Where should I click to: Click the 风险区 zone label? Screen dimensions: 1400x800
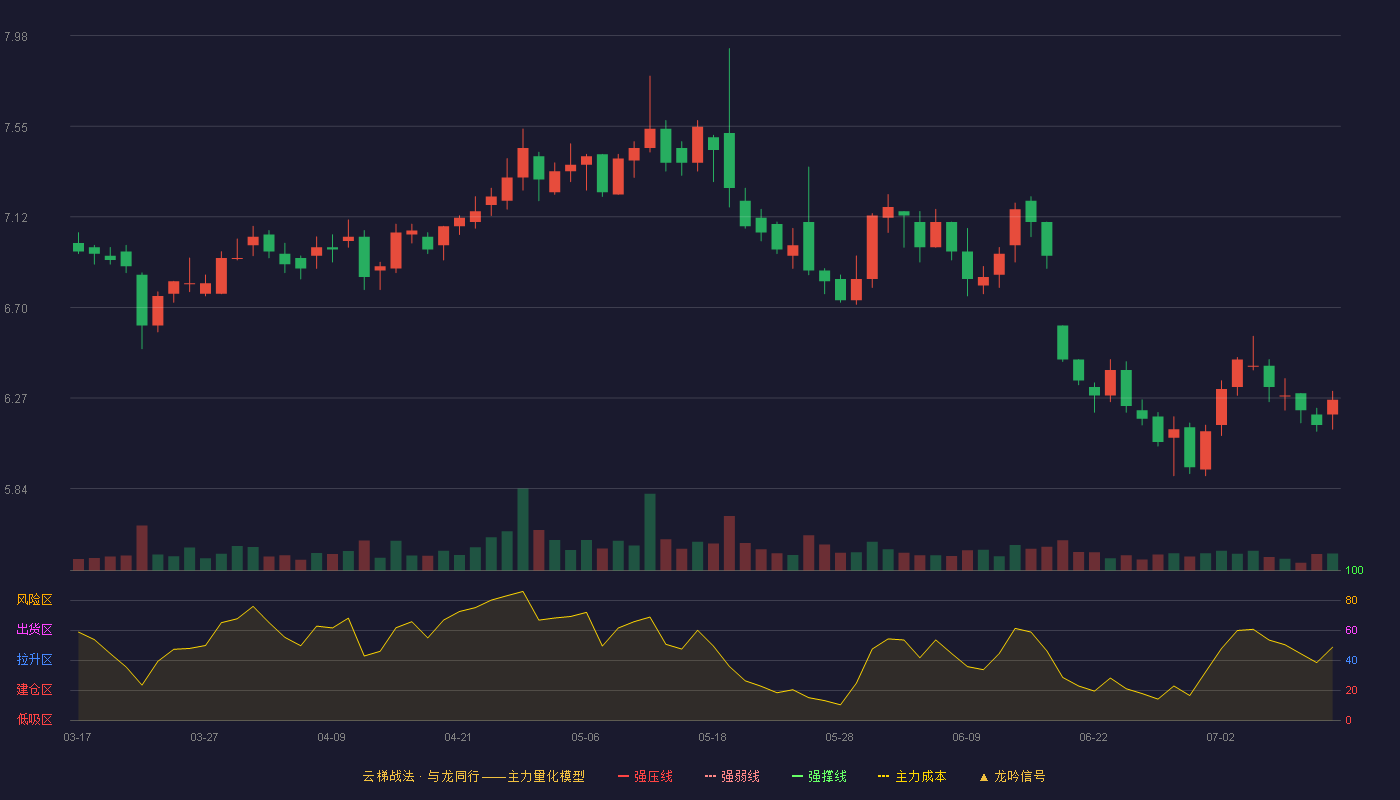[x=34, y=600]
